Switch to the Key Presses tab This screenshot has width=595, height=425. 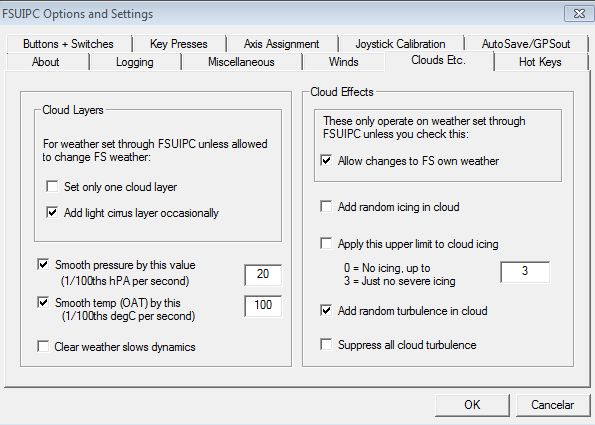tap(179, 44)
